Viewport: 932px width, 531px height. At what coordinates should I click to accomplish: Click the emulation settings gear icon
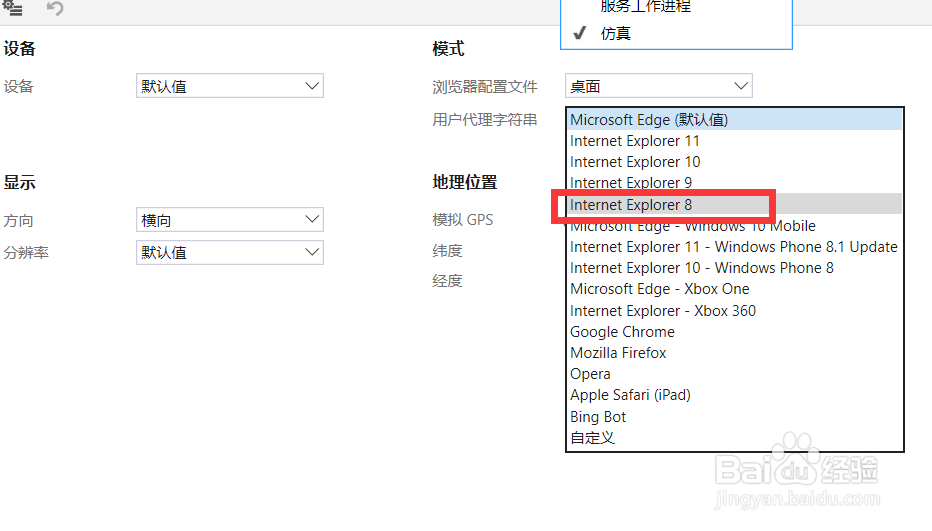click(x=13, y=9)
